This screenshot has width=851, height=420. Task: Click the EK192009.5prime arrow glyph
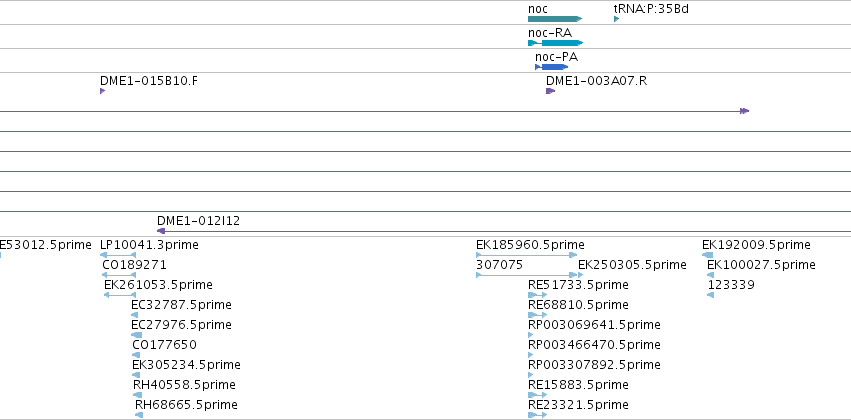point(707,255)
